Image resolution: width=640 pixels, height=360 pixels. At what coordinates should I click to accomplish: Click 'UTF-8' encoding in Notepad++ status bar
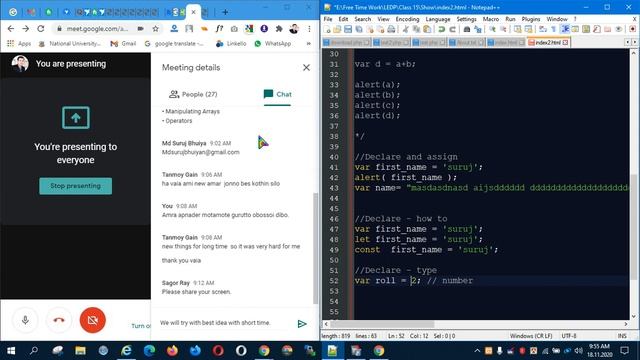point(569,336)
